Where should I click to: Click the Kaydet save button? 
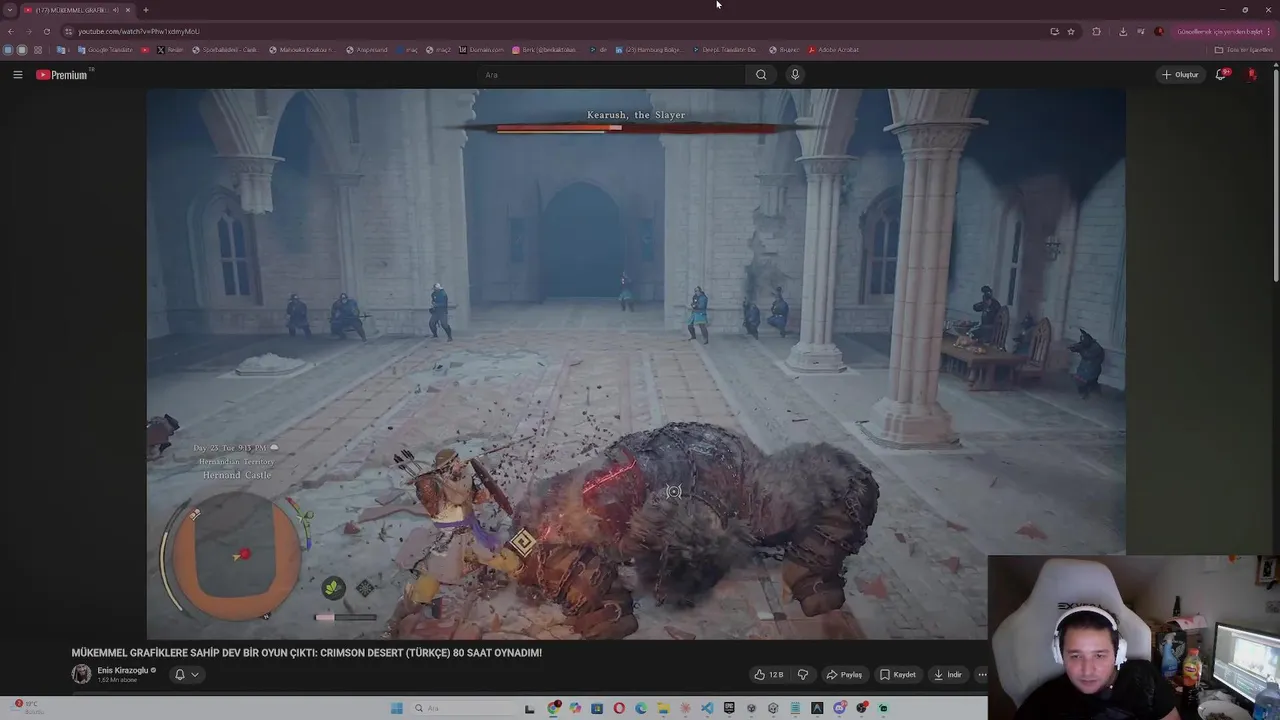tap(898, 675)
